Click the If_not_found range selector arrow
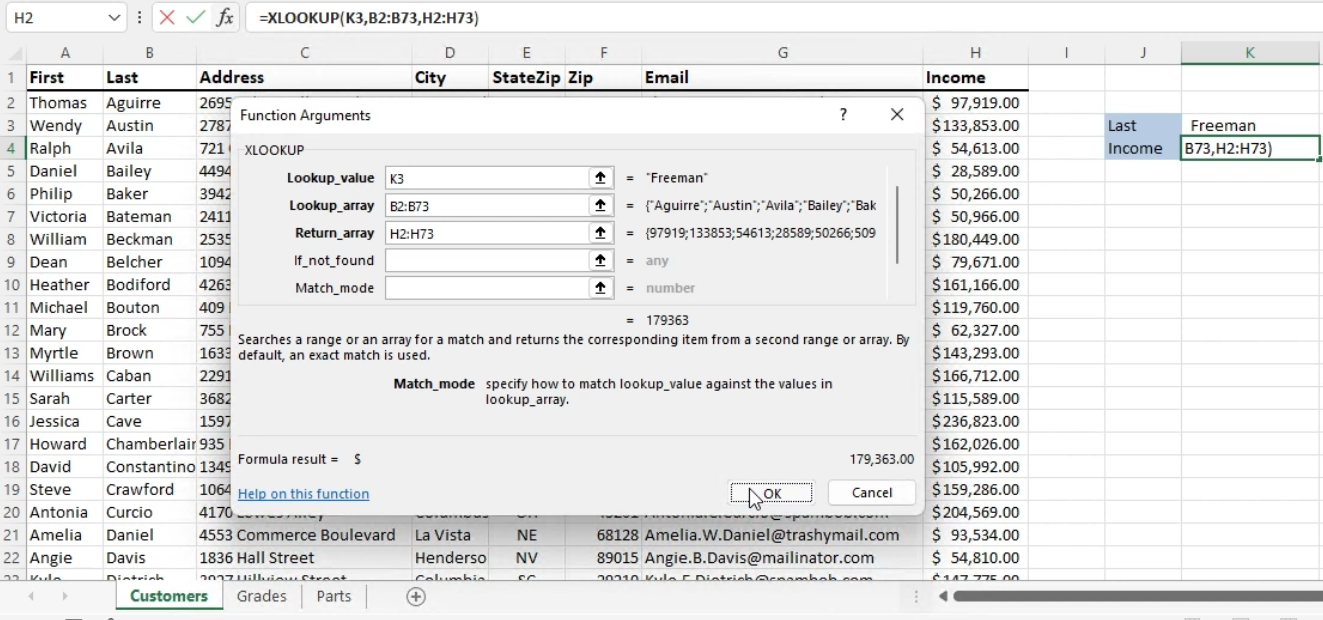The image size is (1323, 620). [600, 260]
